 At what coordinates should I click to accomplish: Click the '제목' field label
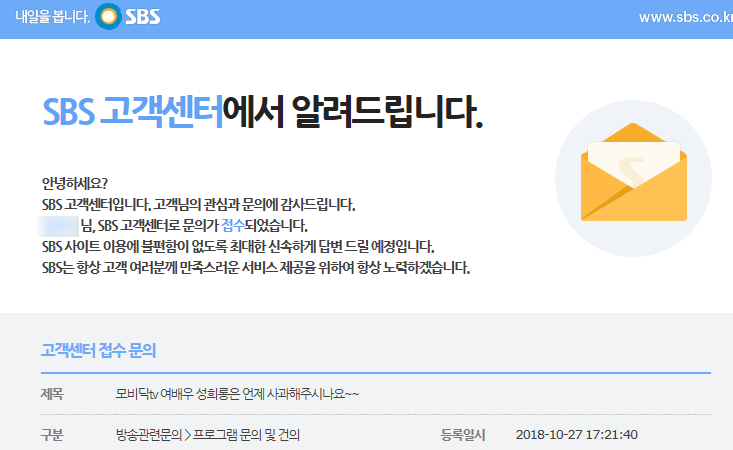click(52, 394)
